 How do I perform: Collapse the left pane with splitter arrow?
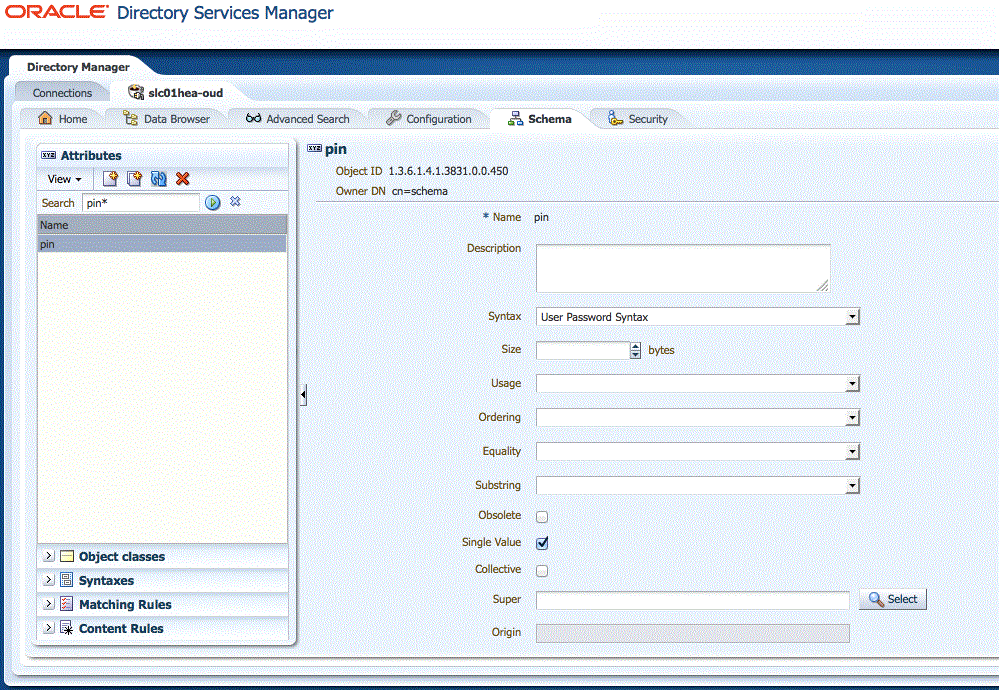pyautogui.click(x=303, y=395)
